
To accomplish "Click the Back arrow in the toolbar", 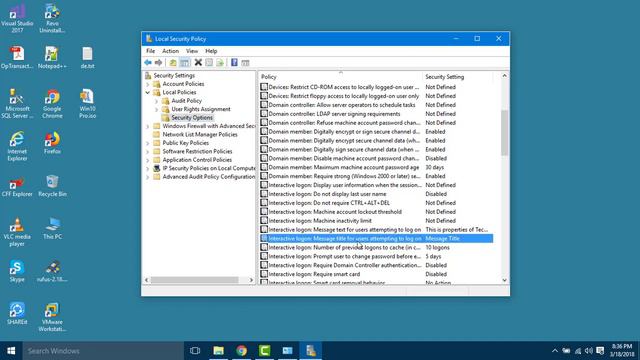I will point(148,62).
